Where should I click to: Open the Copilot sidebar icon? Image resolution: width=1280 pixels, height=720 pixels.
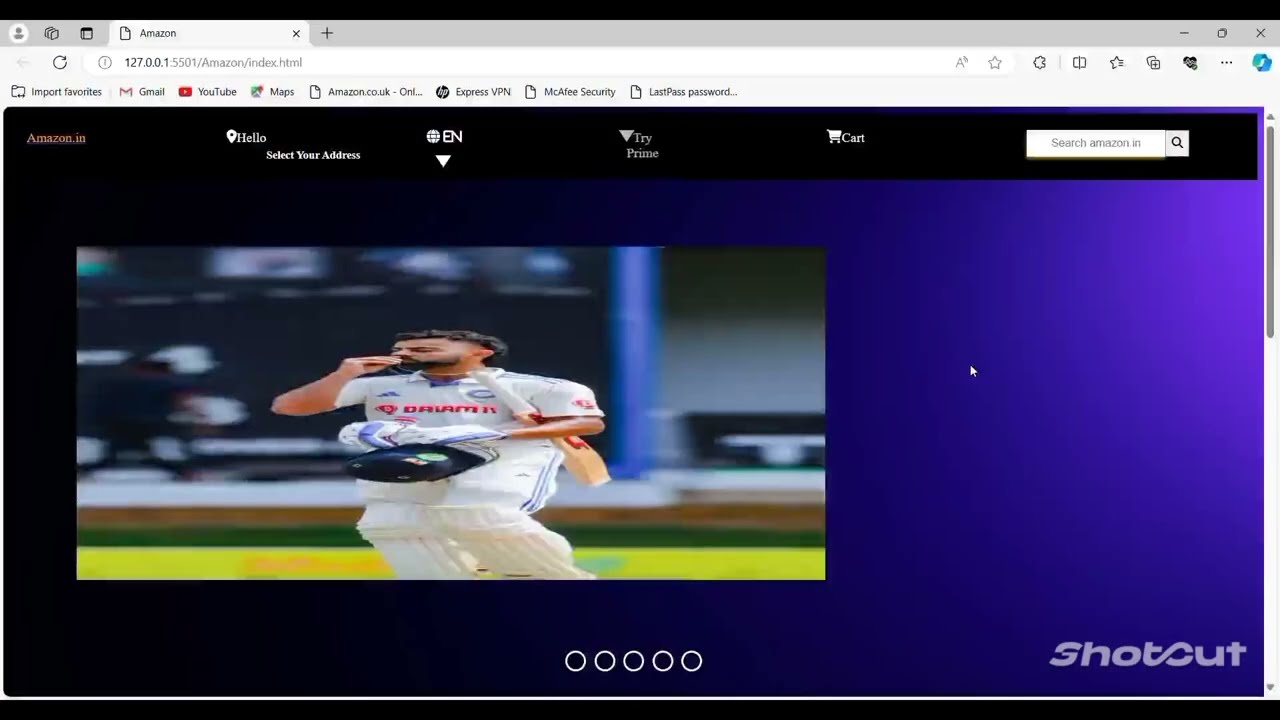coord(1262,62)
